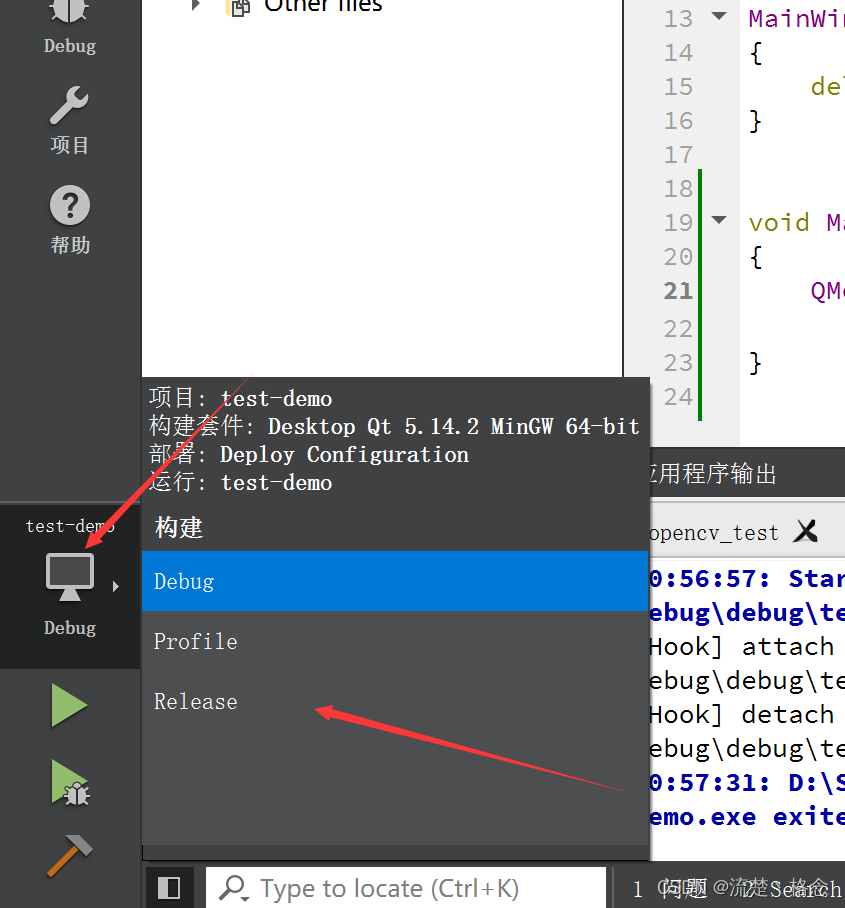Image resolution: width=845 pixels, height=908 pixels.
Task: Close the opencv_test output tab
Action: click(x=806, y=531)
